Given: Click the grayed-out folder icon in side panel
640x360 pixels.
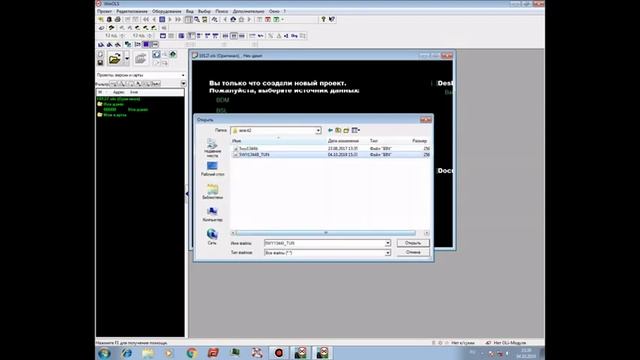Looking at the screenshot, I should coord(140,59).
